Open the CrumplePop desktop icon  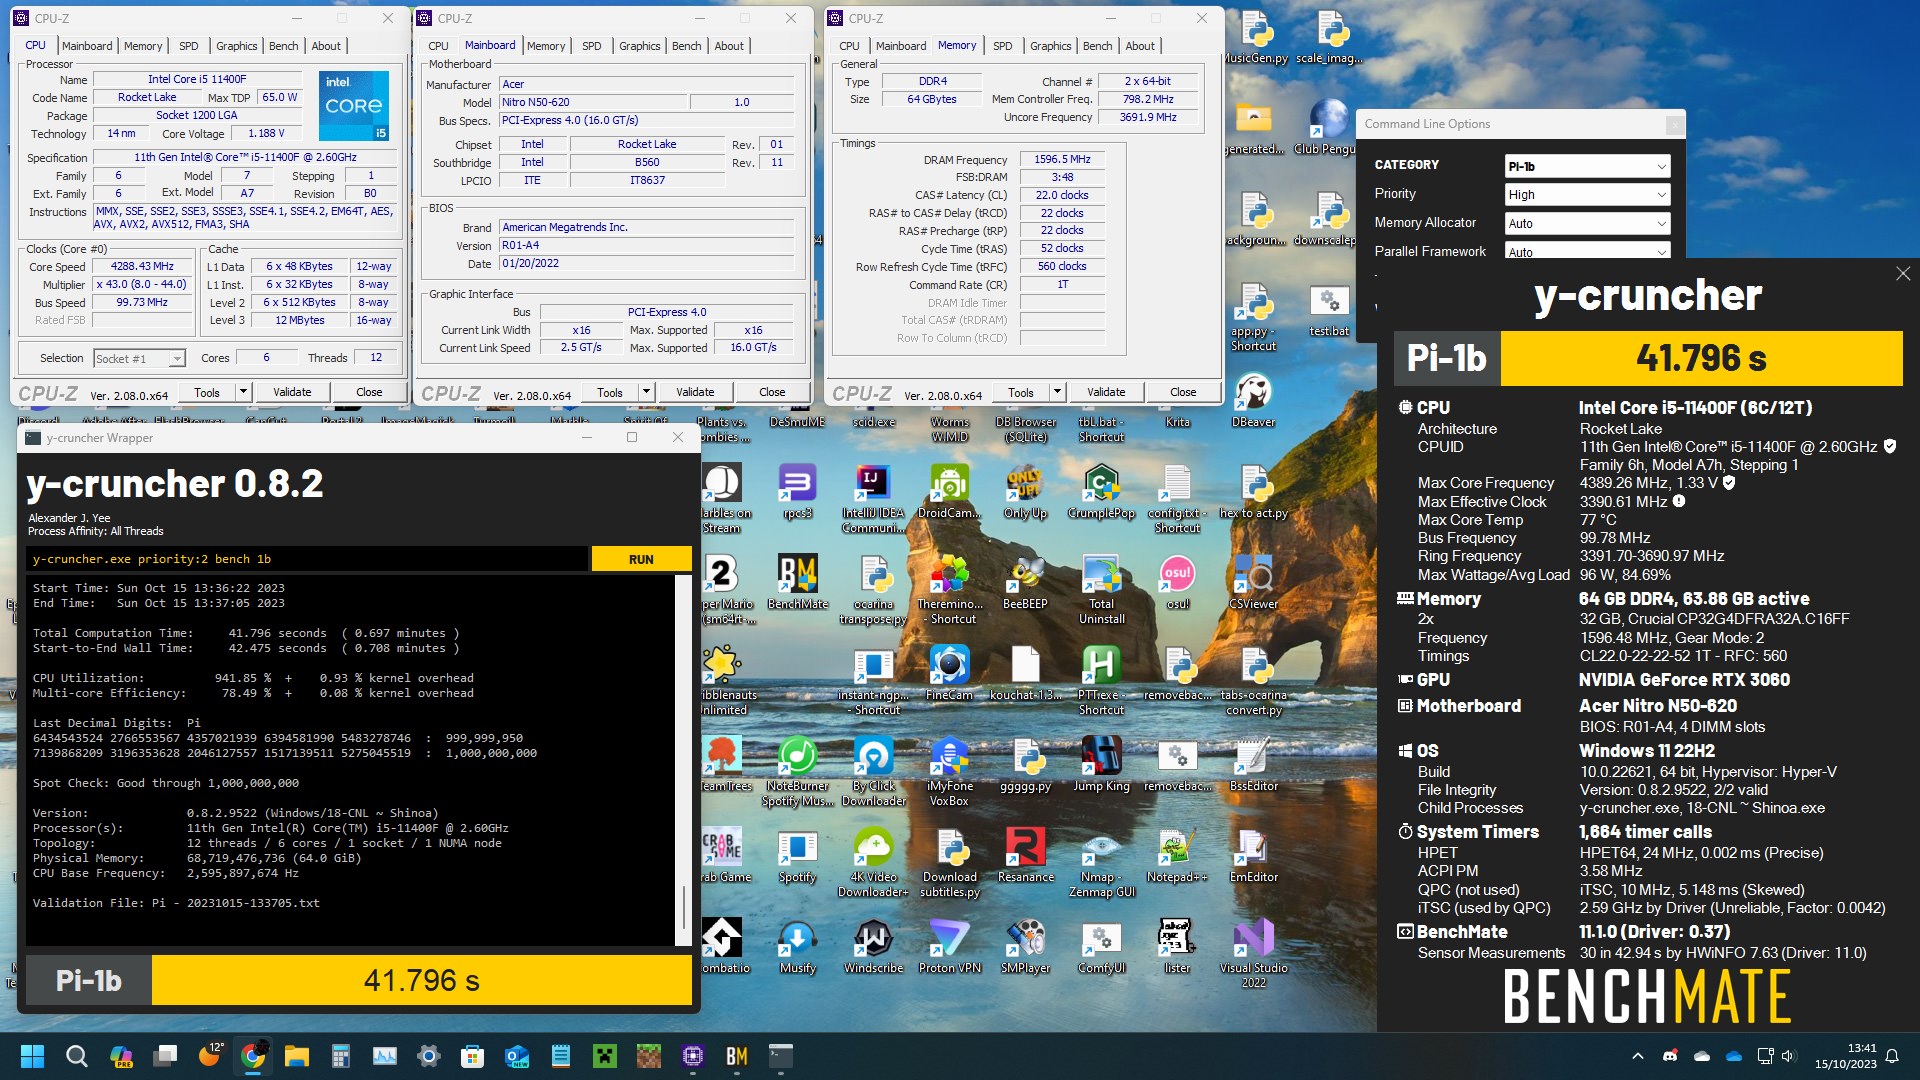(1101, 492)
